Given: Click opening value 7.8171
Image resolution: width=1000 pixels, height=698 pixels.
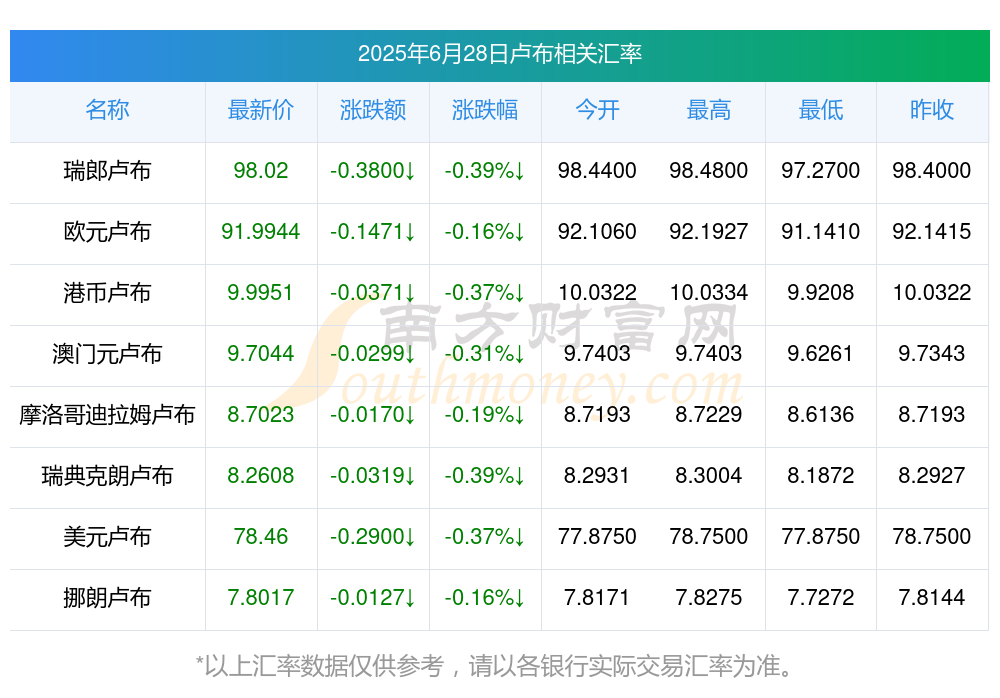Looking at the screenshot, I should (x=597, y=598).
